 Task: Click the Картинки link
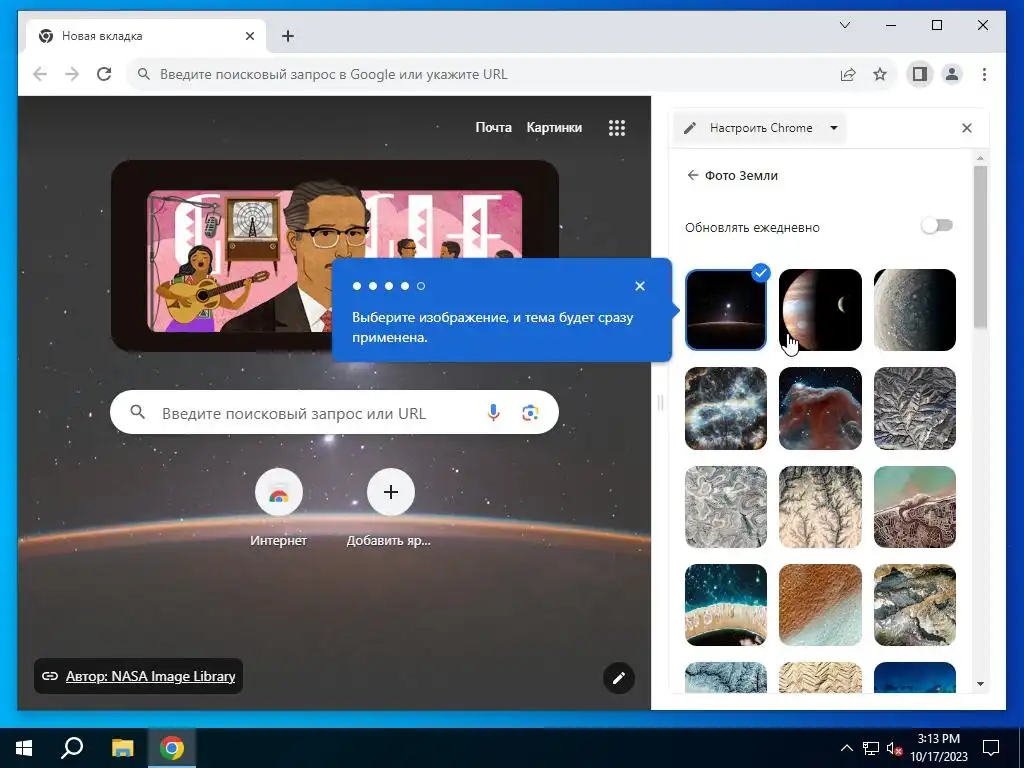pos(554,127)
